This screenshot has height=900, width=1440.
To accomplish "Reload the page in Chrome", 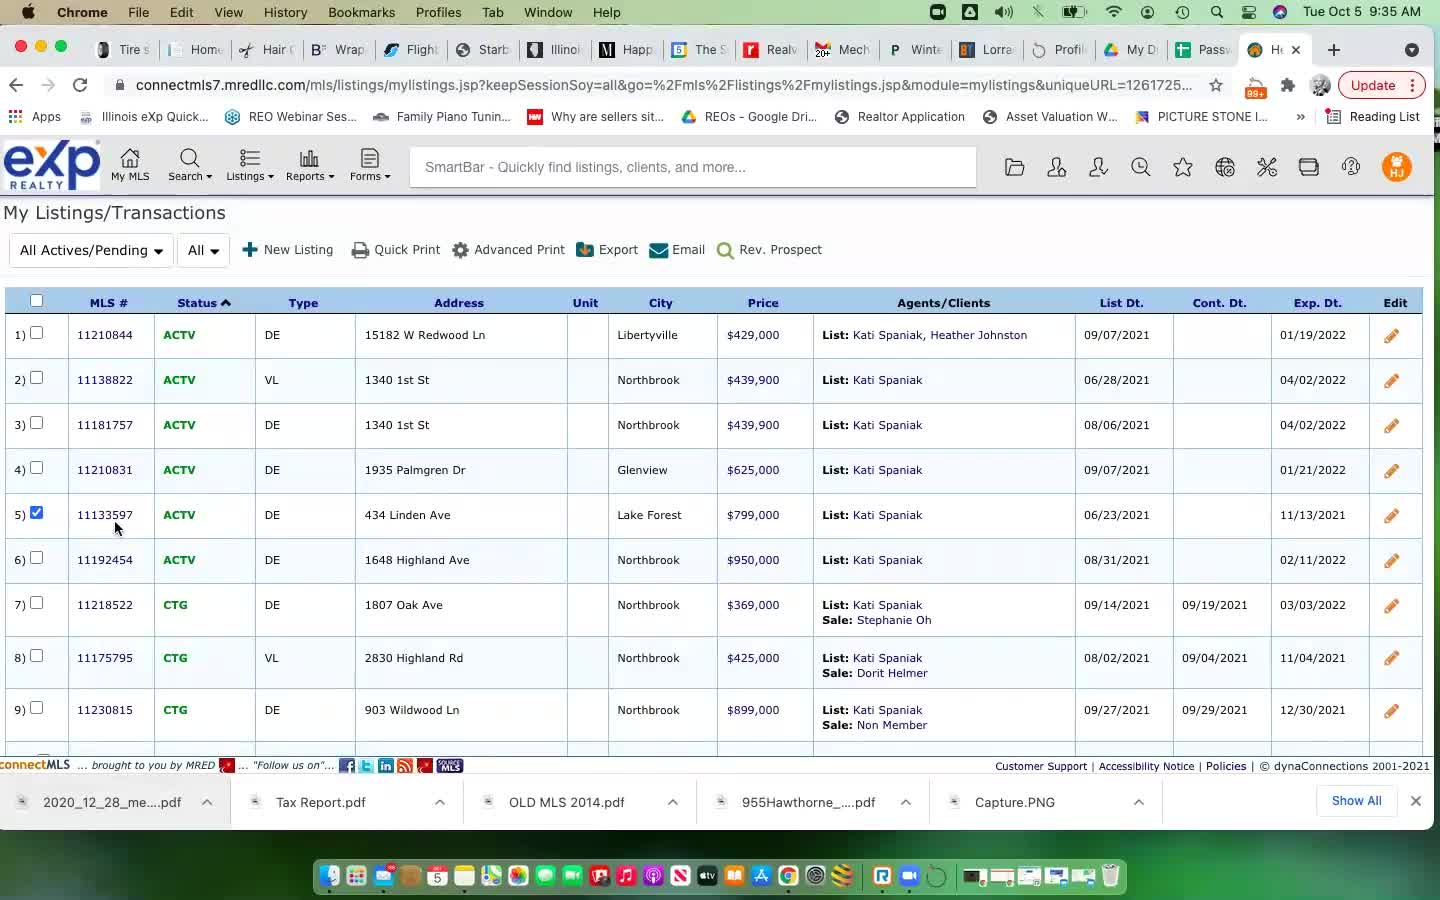I will click(80, 85).
